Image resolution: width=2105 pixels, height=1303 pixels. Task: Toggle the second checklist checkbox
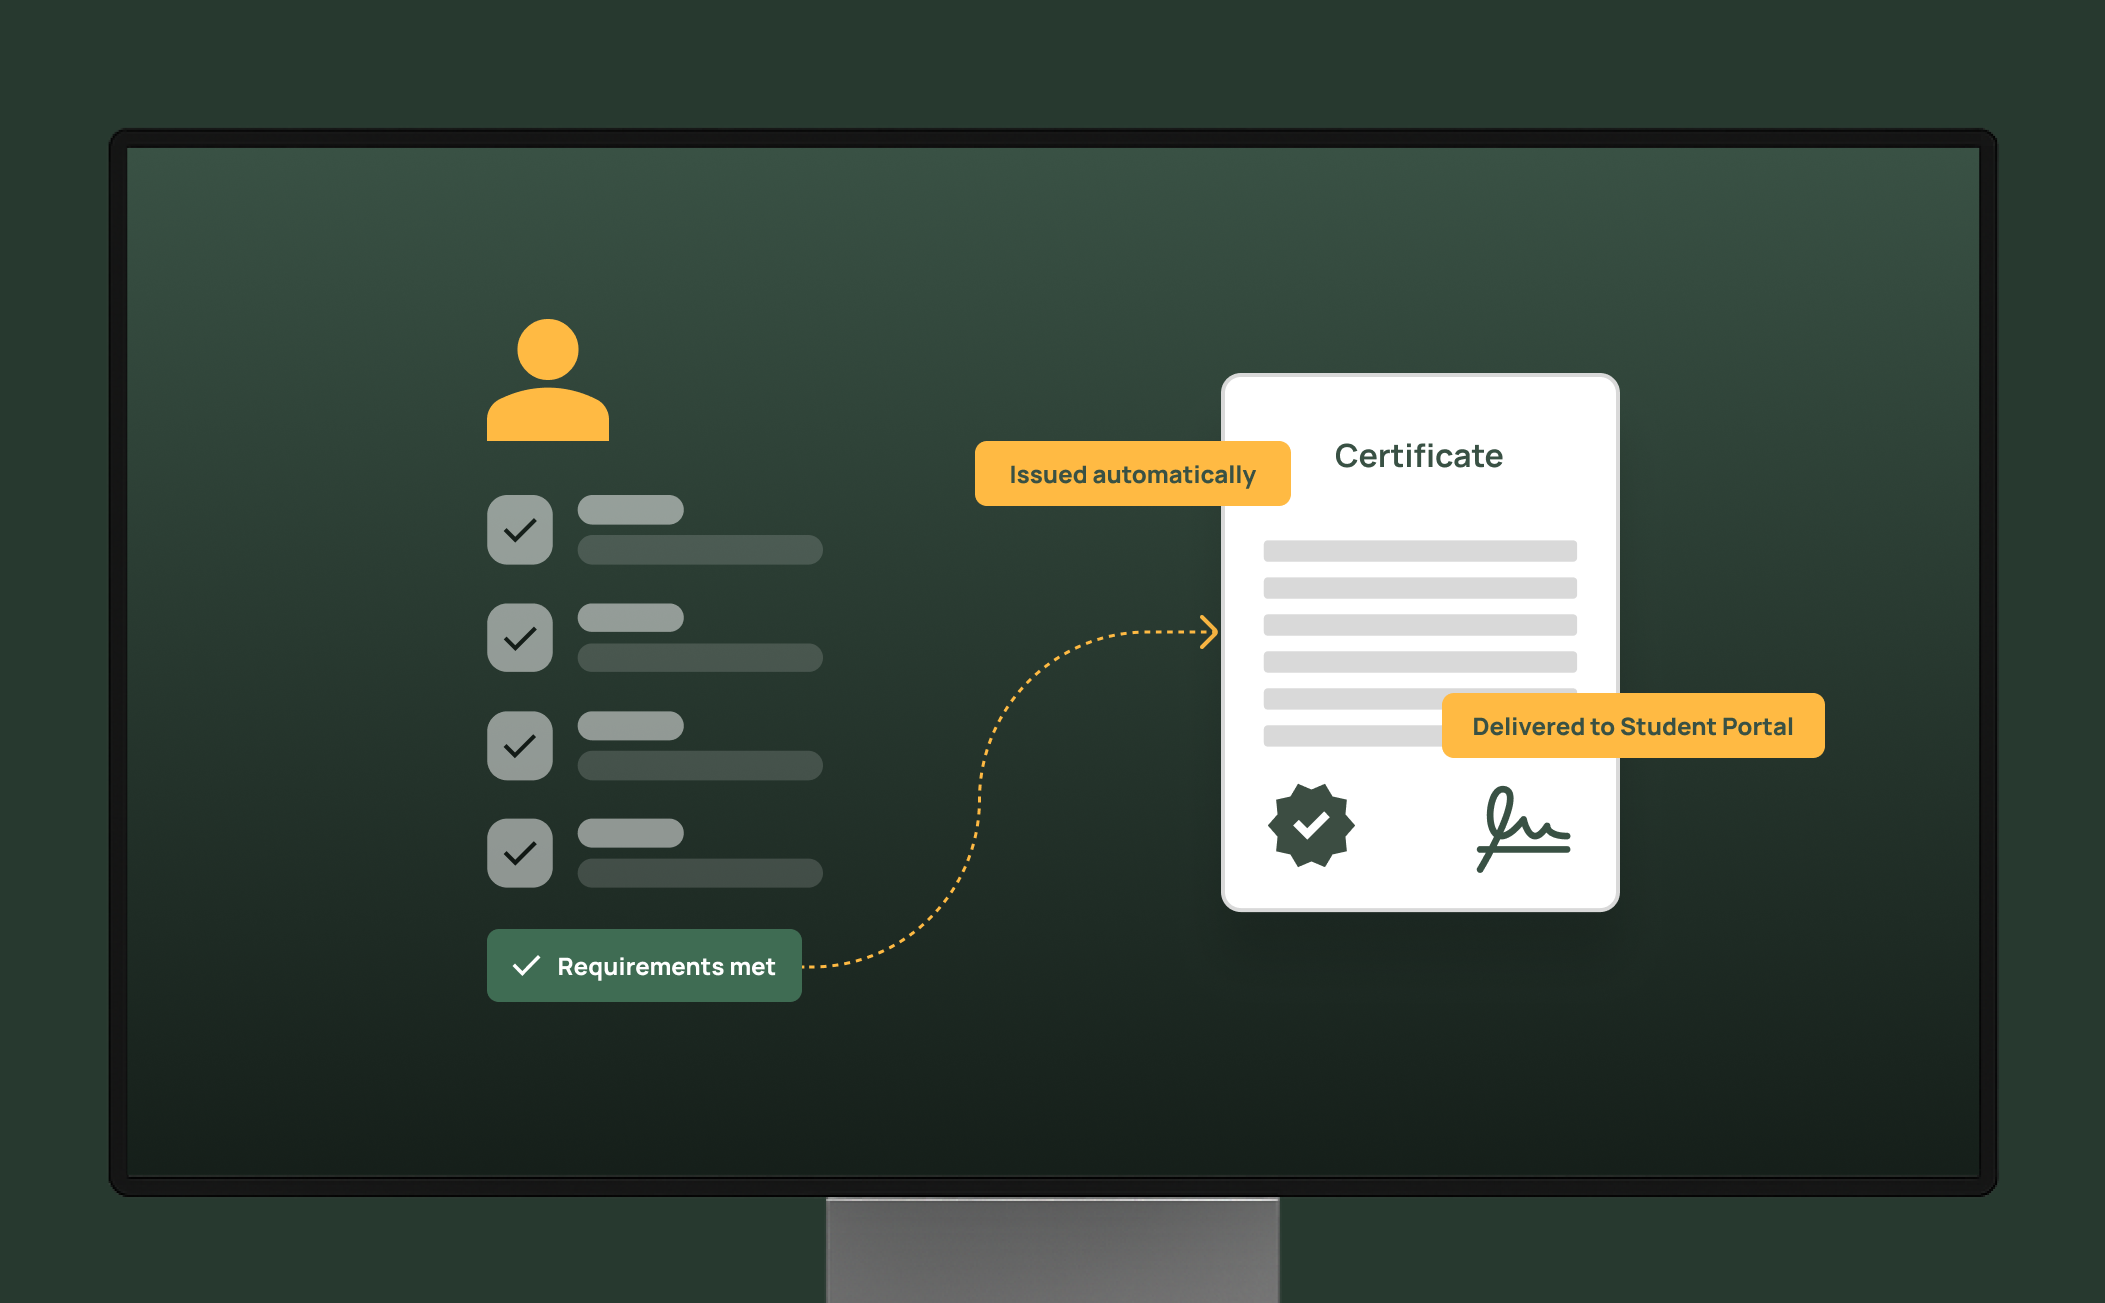[x=520, y=638]
